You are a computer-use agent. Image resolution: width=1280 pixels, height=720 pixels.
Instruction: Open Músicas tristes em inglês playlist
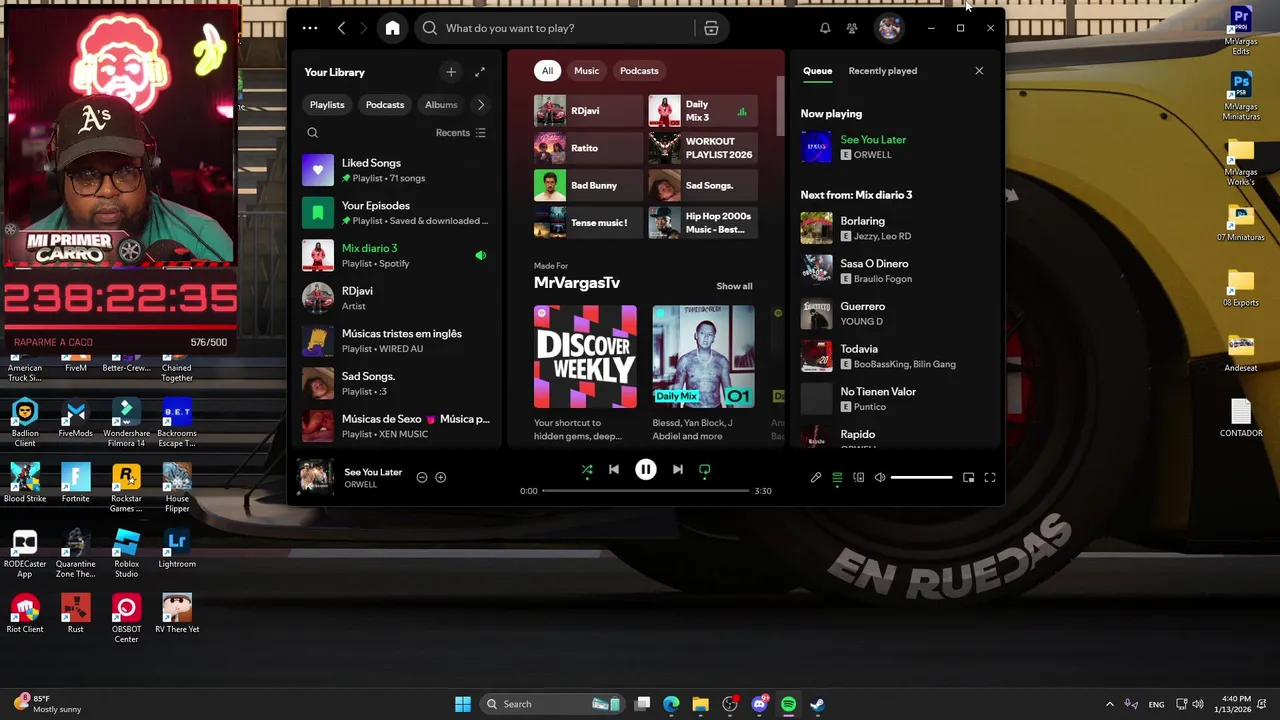(398, 341)
